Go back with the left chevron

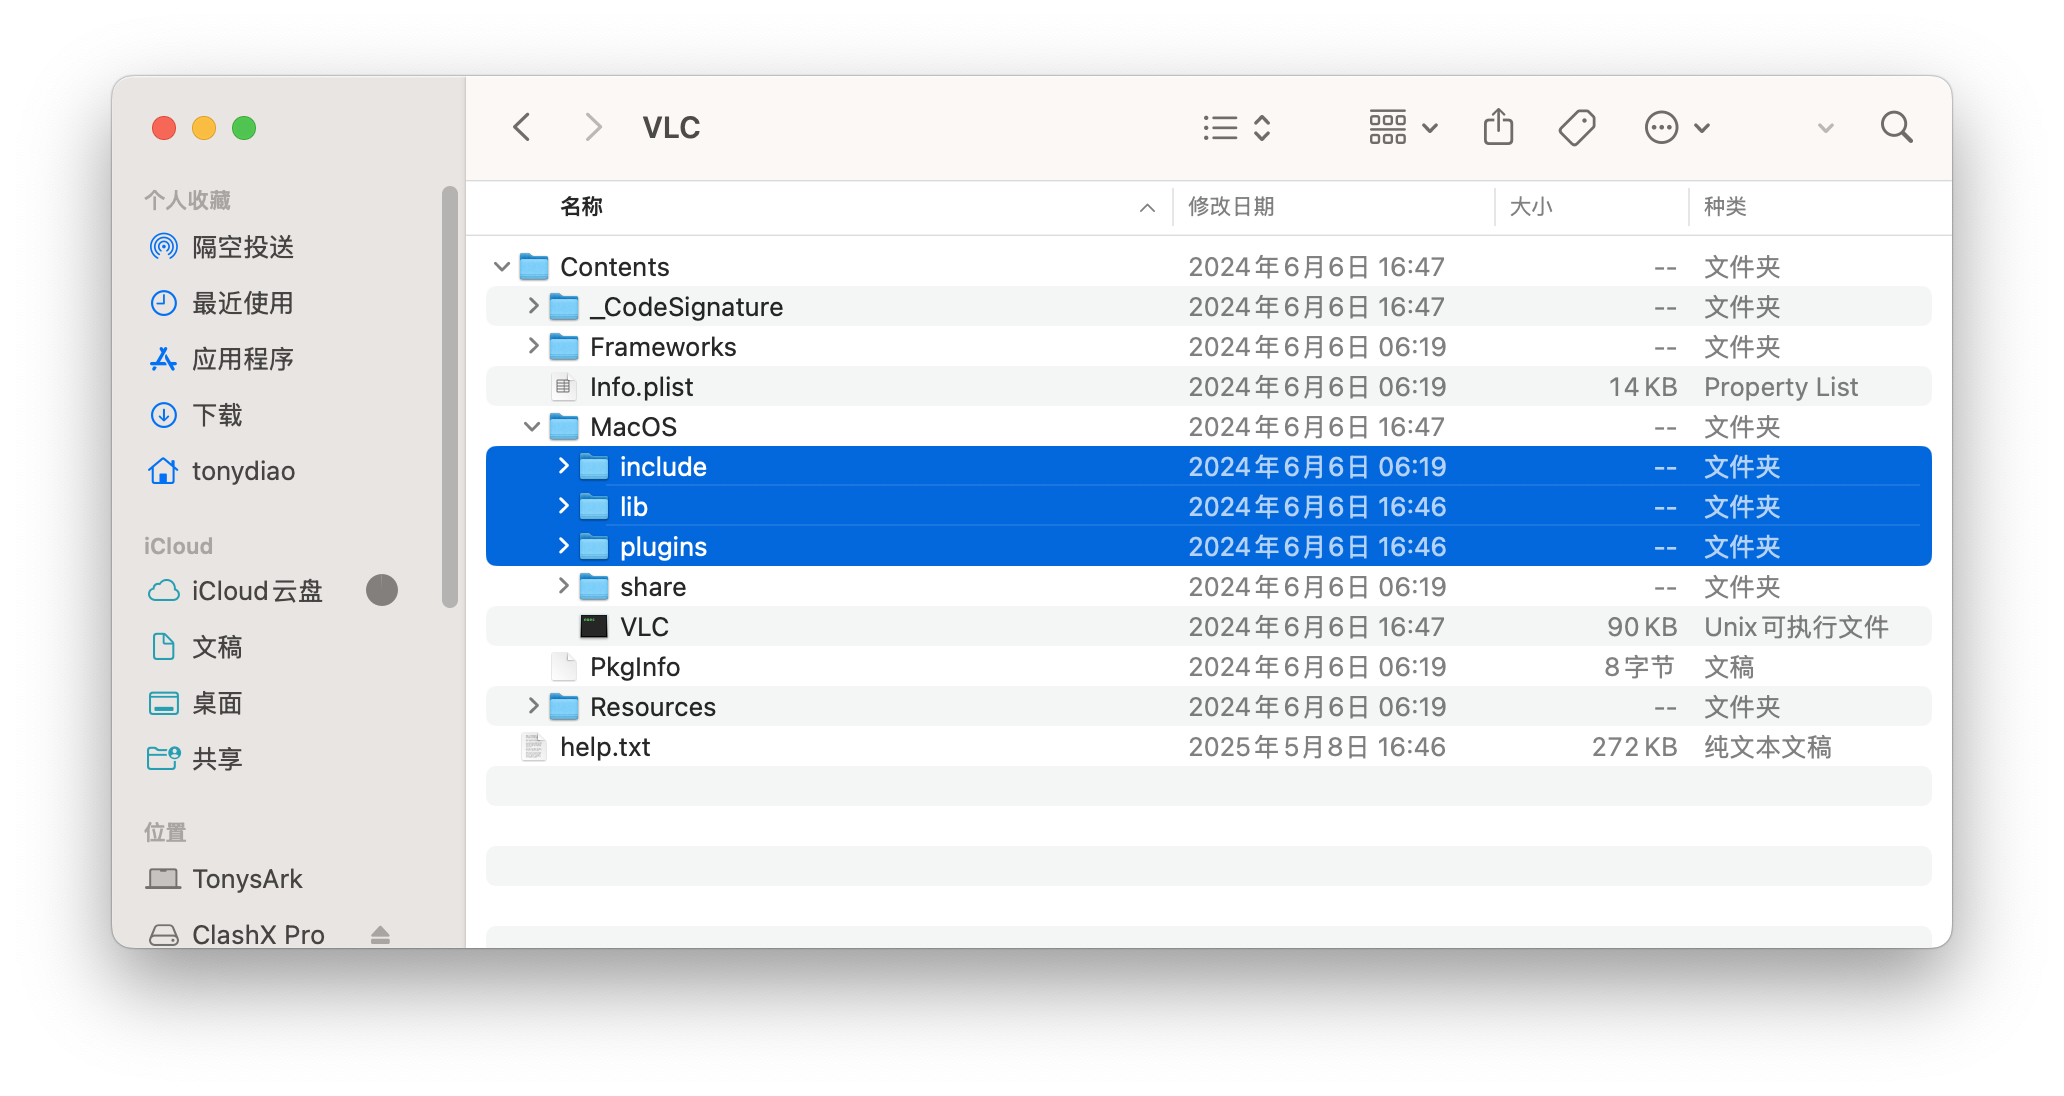click(x=522, y=128)
